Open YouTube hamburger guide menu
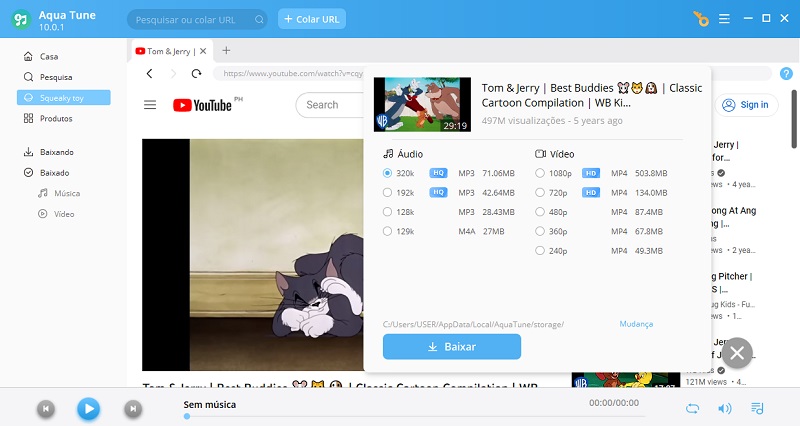Image resolution: width=800 pixels, height=426 pixels. pos(150,105)
